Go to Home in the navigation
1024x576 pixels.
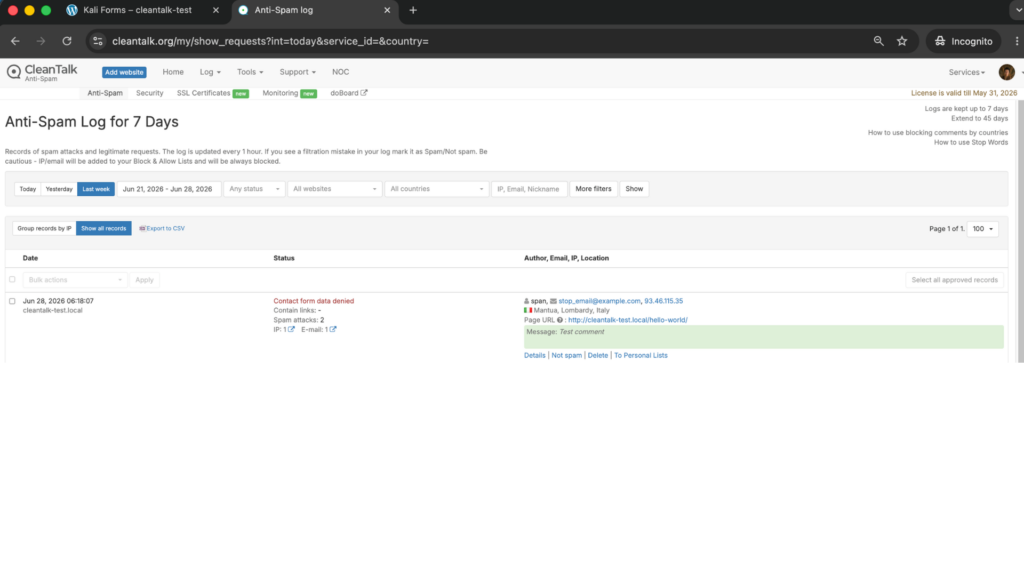[x=173, y=72]
